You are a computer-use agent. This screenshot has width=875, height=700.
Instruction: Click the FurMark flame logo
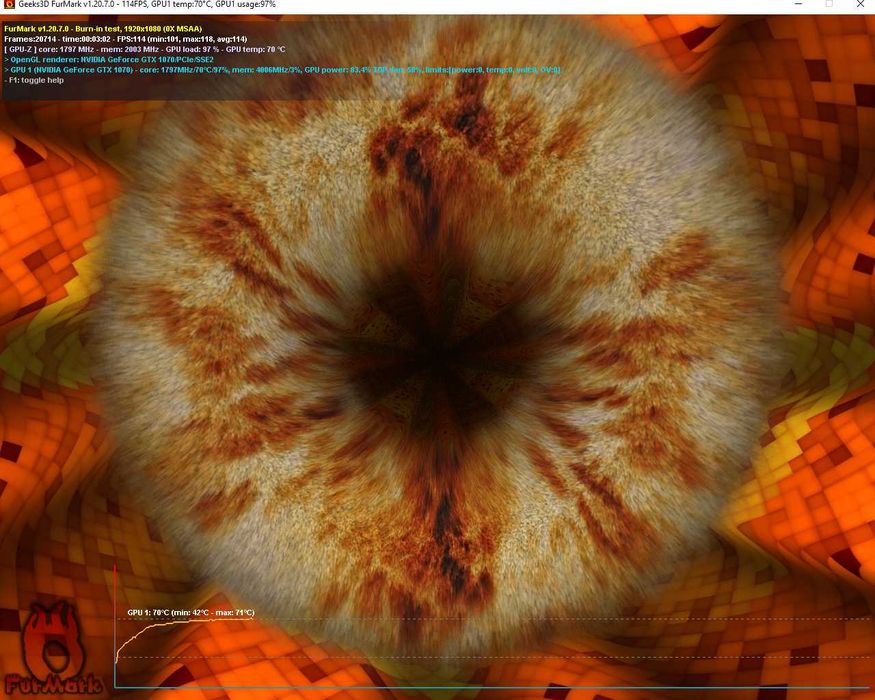(54, 648)
